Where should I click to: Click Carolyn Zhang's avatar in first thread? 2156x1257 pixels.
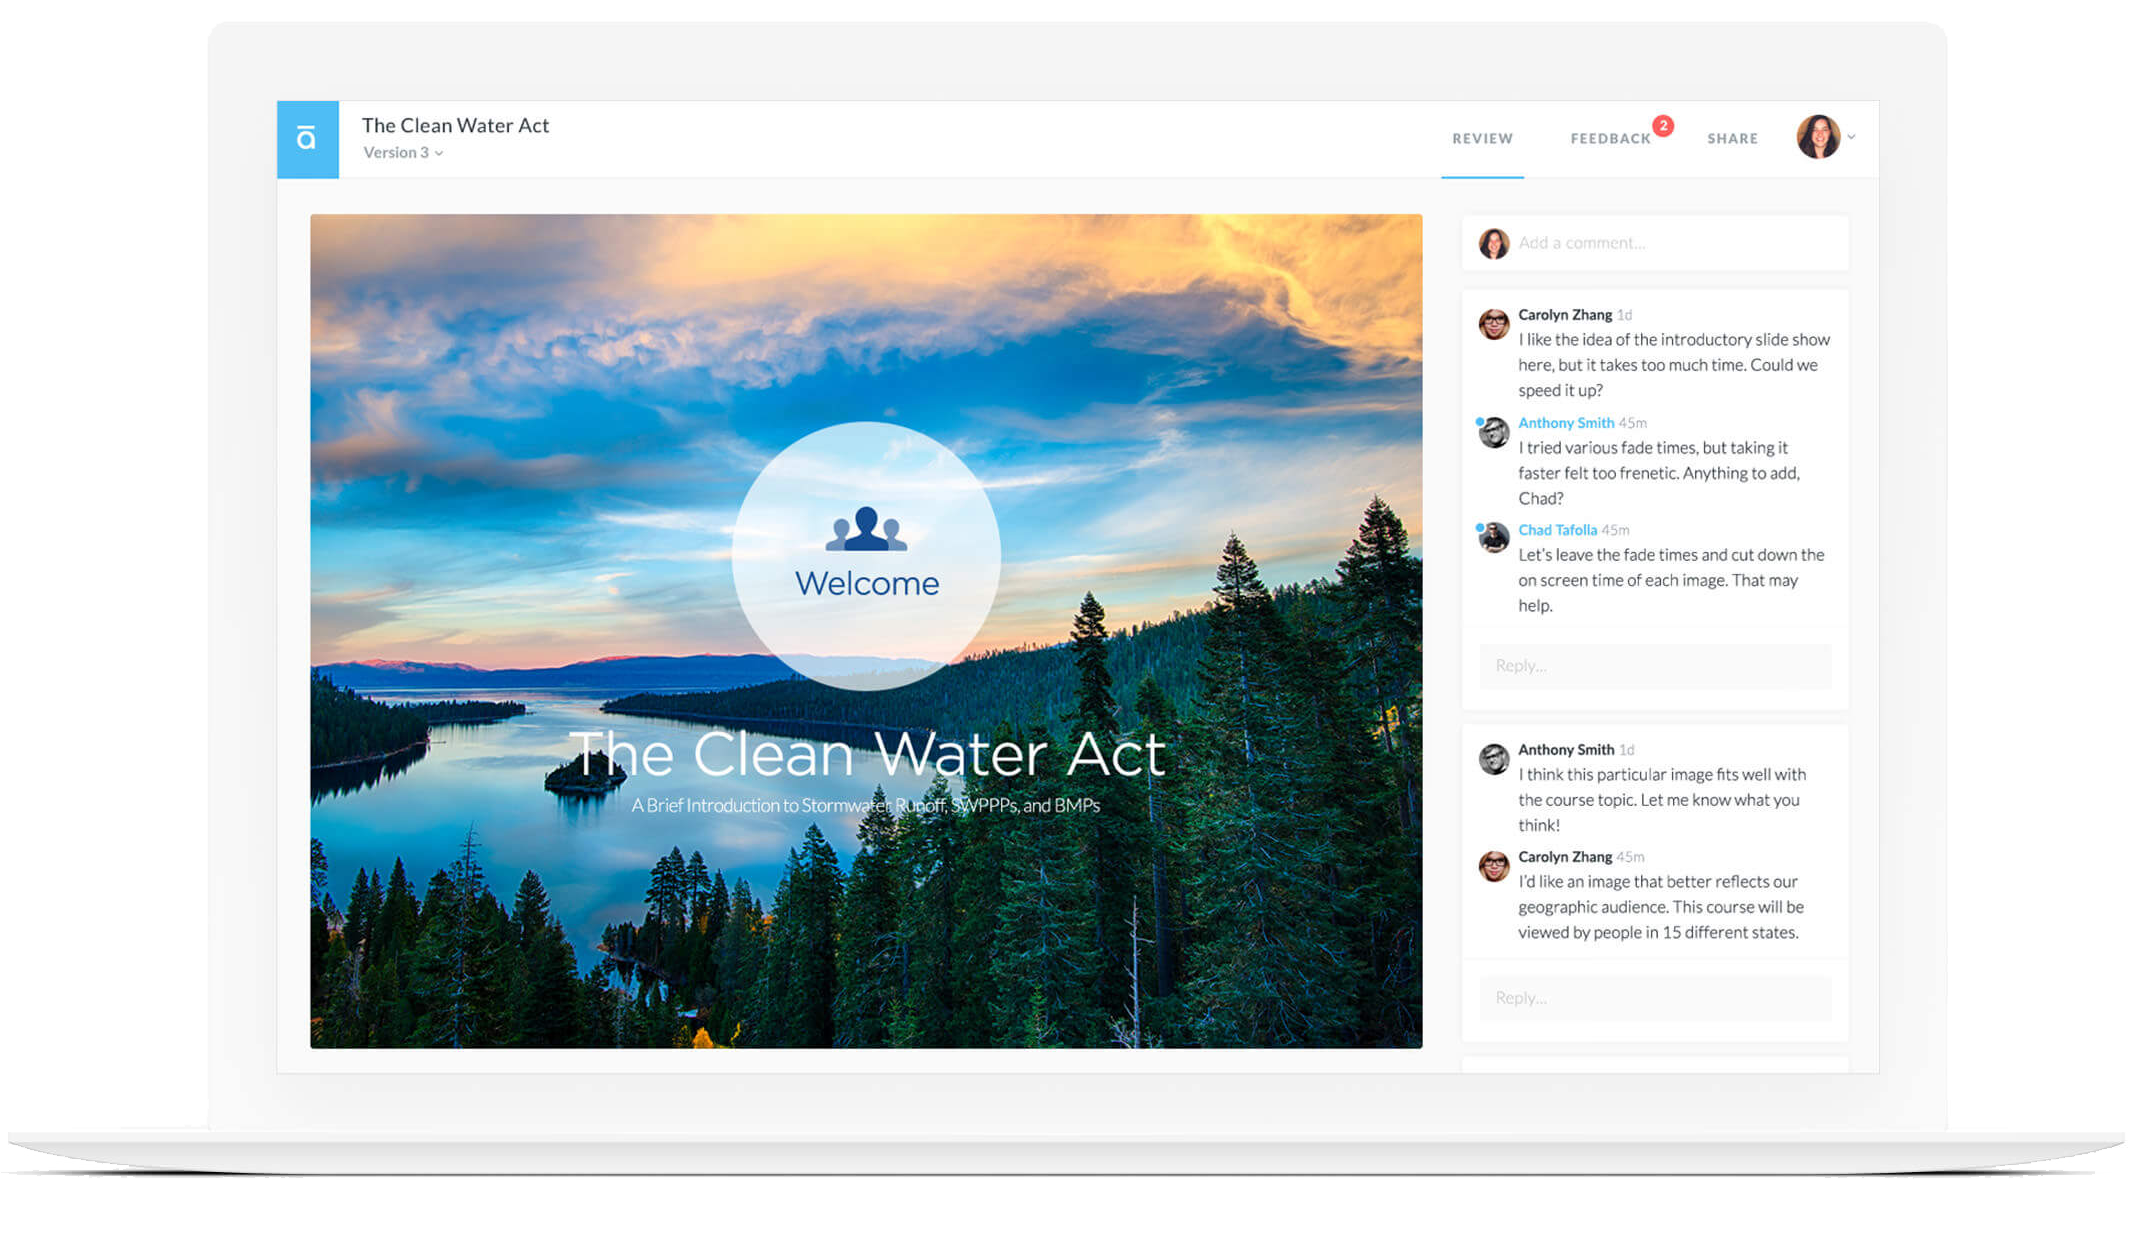point(1493,324)
